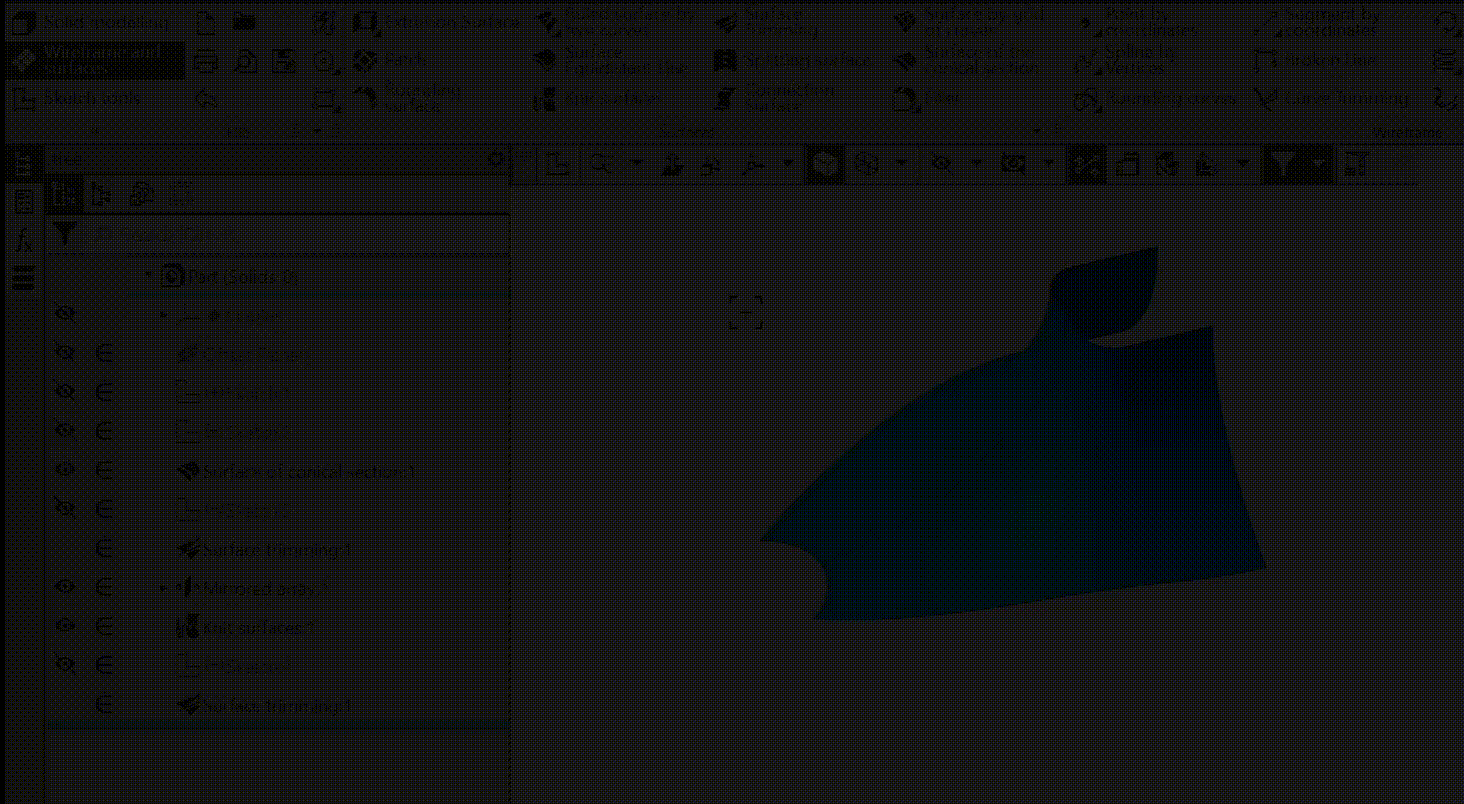1464x804 pixels.
Task: Select Surface Trimming:1 at bottom of tree
Action: (276, 705)
